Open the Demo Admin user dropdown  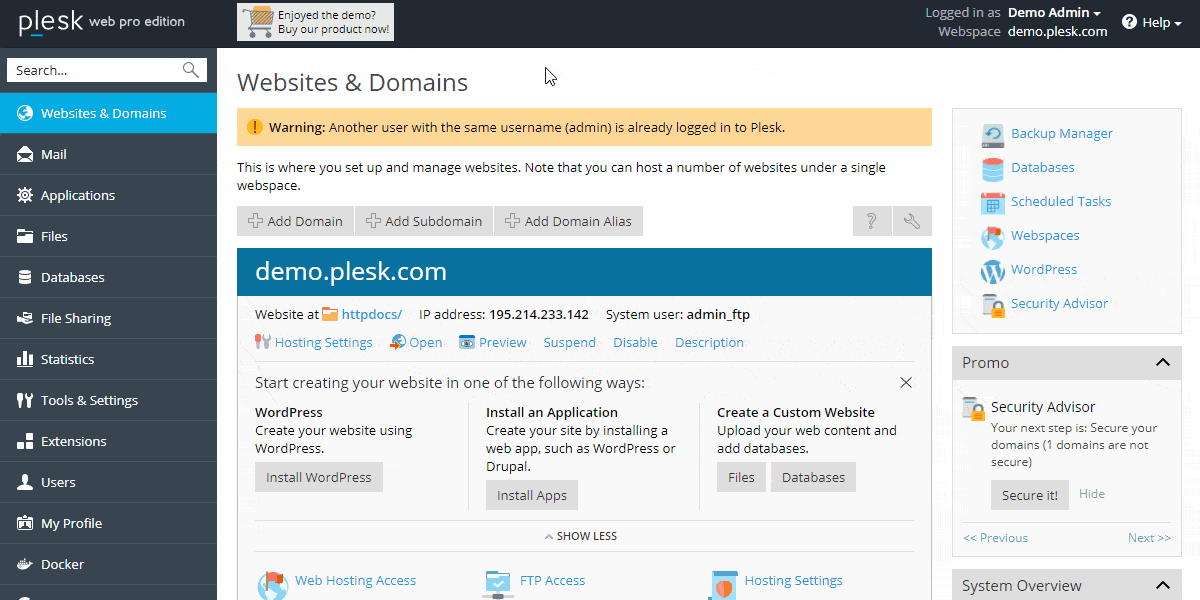[x=1054, y=13]
